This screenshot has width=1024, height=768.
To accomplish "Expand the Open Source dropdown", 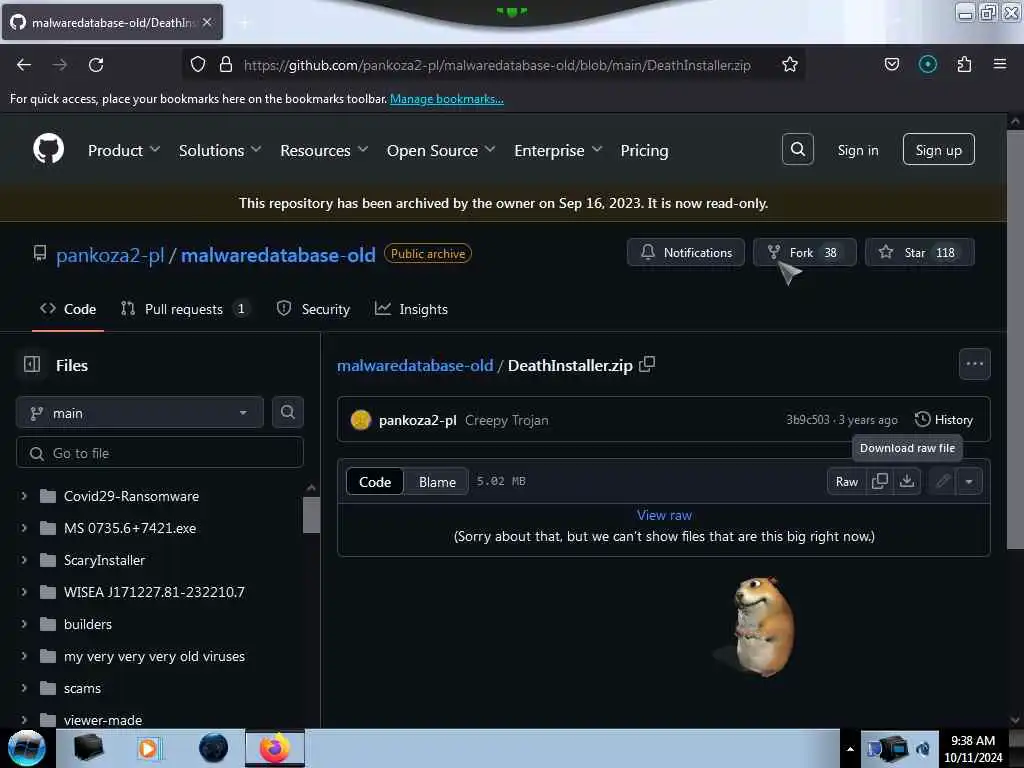I will pyautogui.click(x=441, y=150).
